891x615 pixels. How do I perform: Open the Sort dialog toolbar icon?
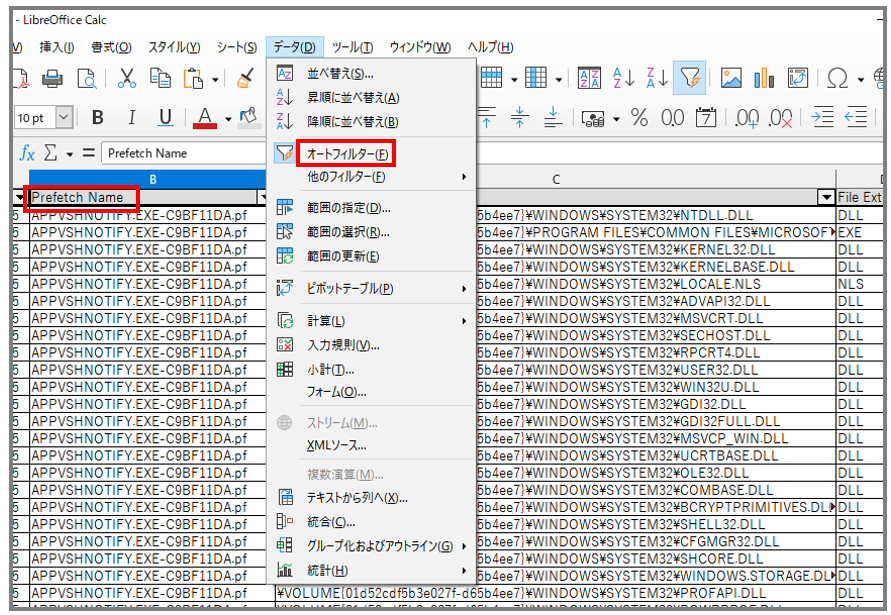[x=589, y=78]
